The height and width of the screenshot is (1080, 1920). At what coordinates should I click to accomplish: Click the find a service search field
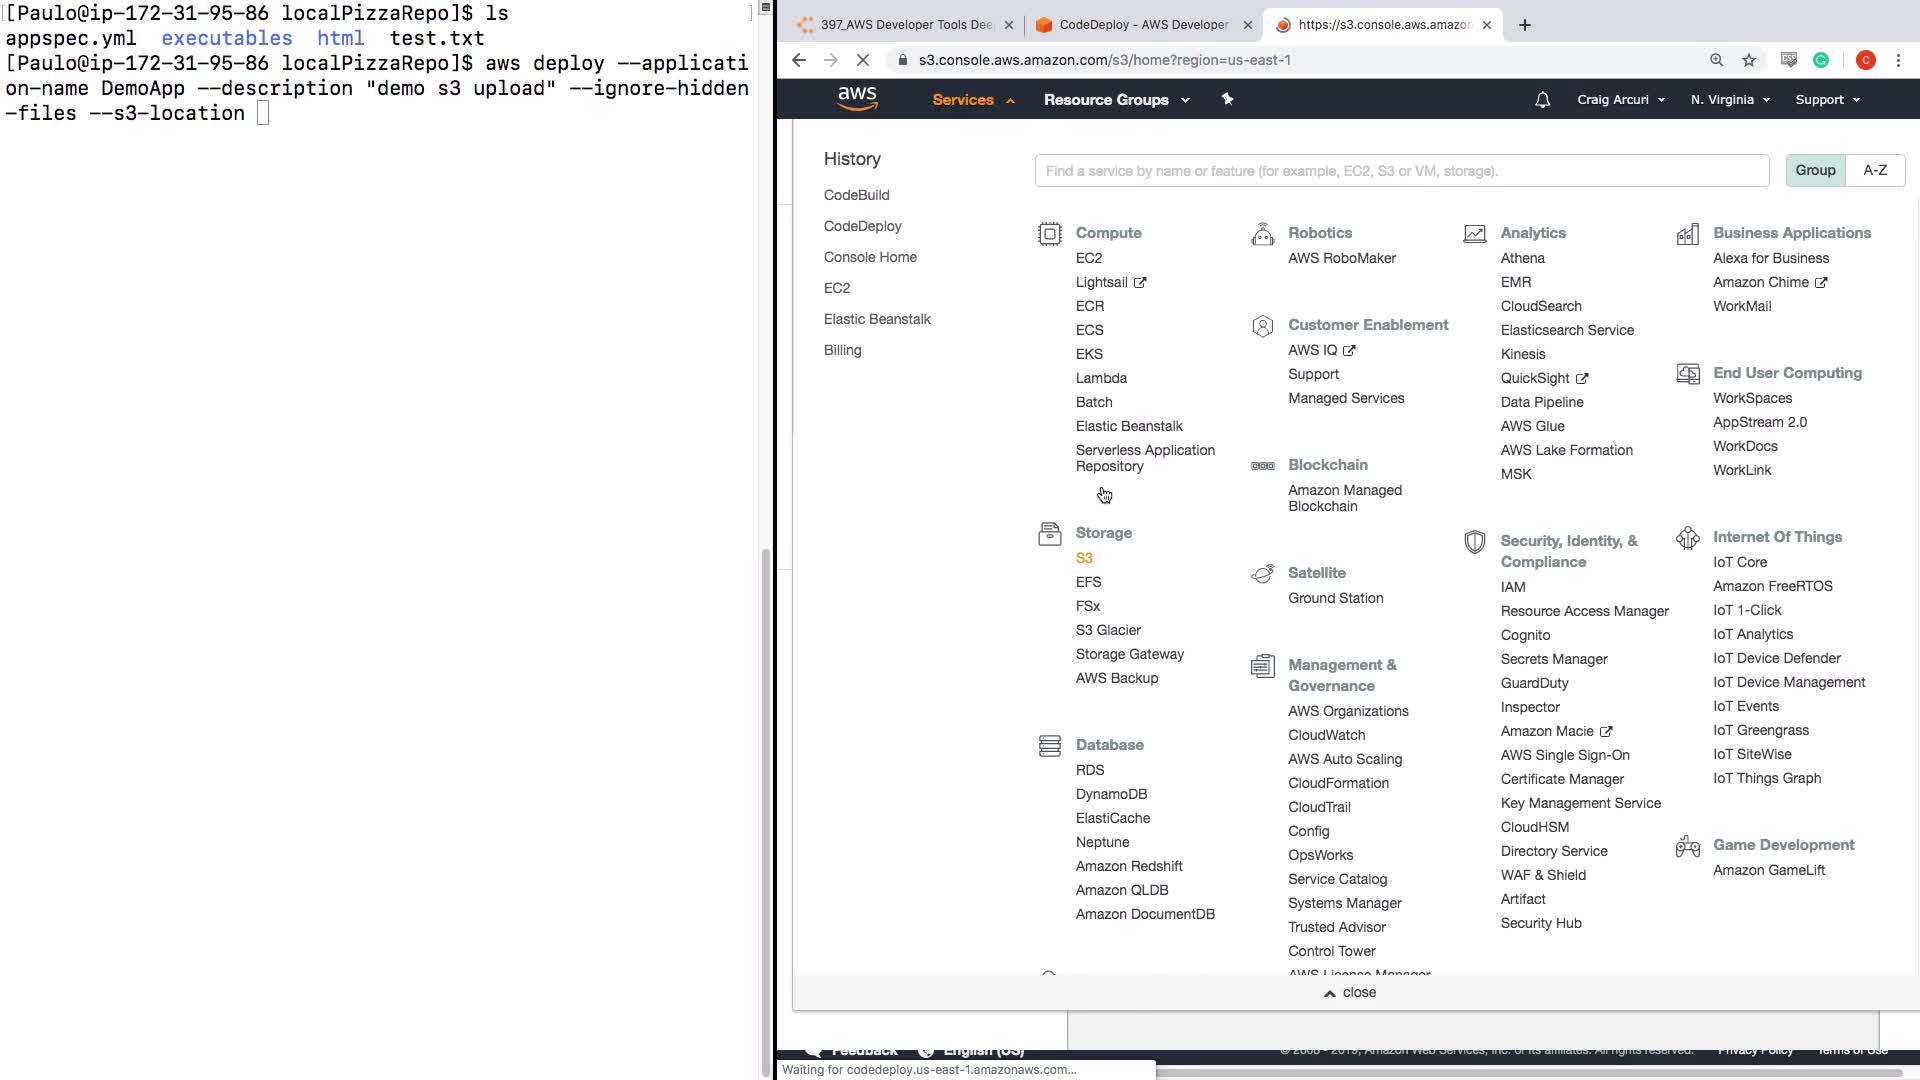[x=1400, y=171]
